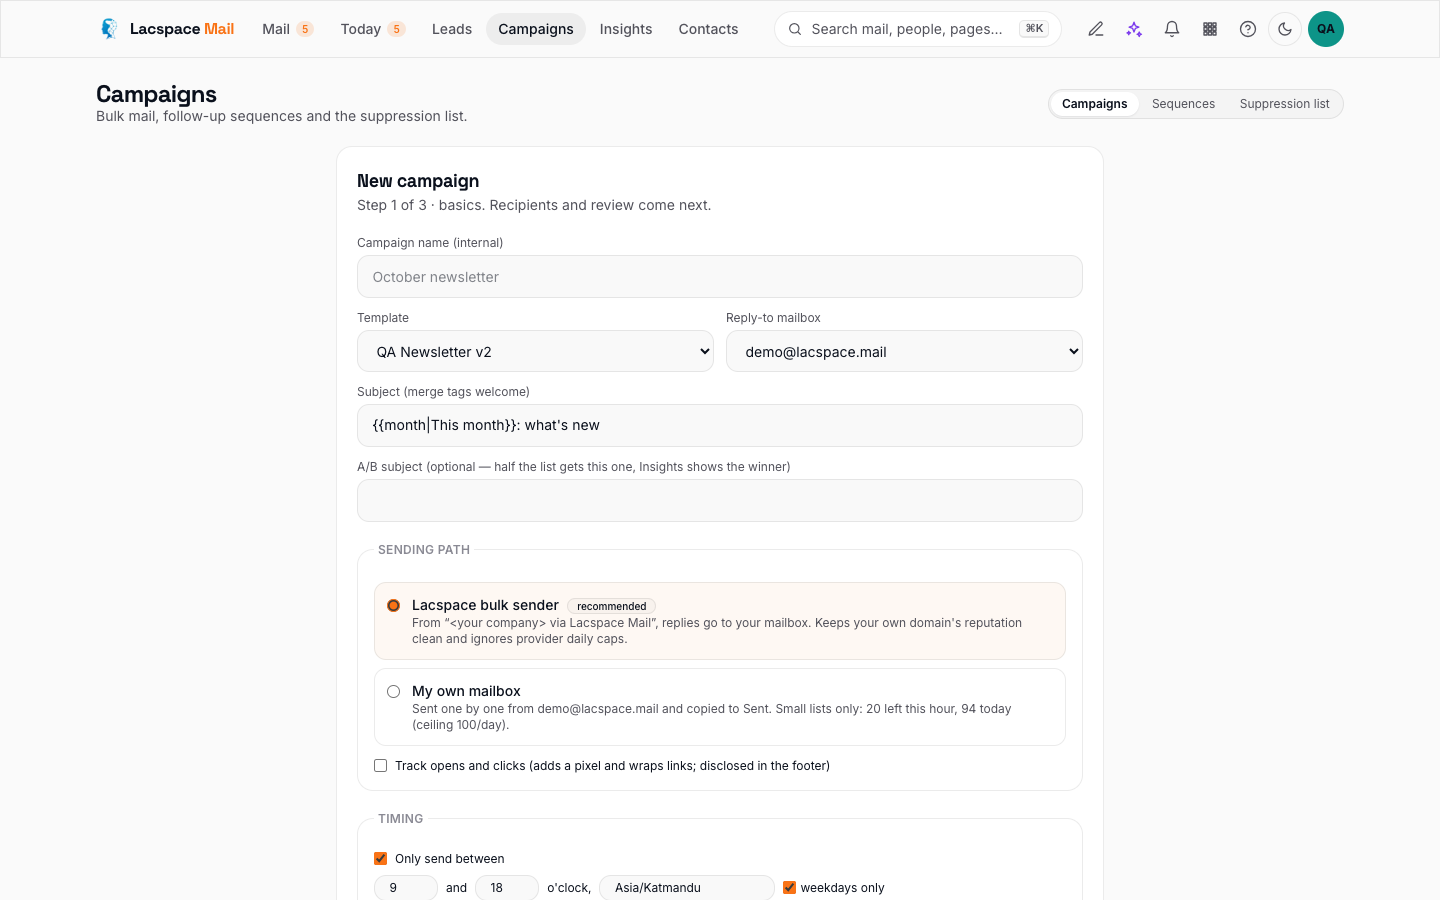Click the ⌘K shortcut badge
This screenshot has width=1440, height=900.
(1034, 29)
